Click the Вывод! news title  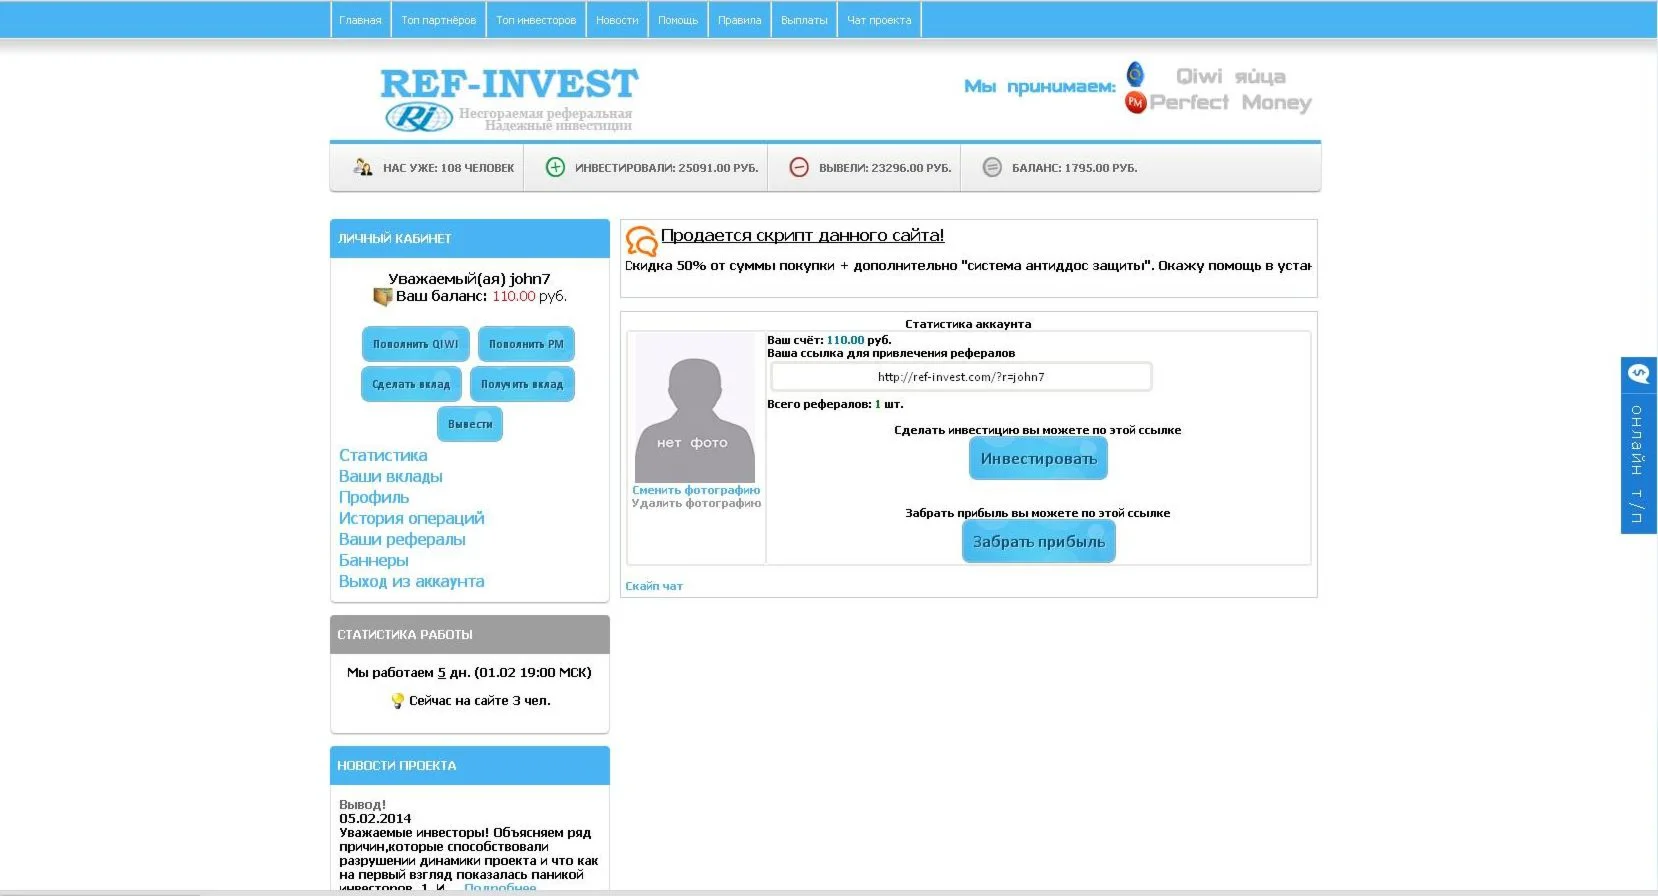pyautogui.click(x=362, y=804)
